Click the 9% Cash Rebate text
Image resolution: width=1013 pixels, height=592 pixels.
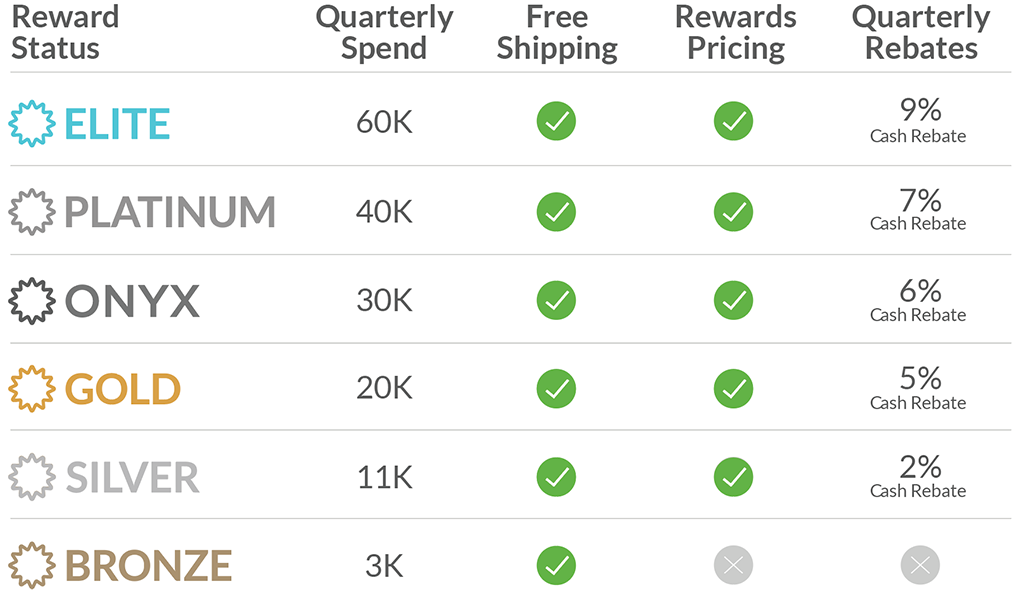pyautogui.click(x=919, y=120)
